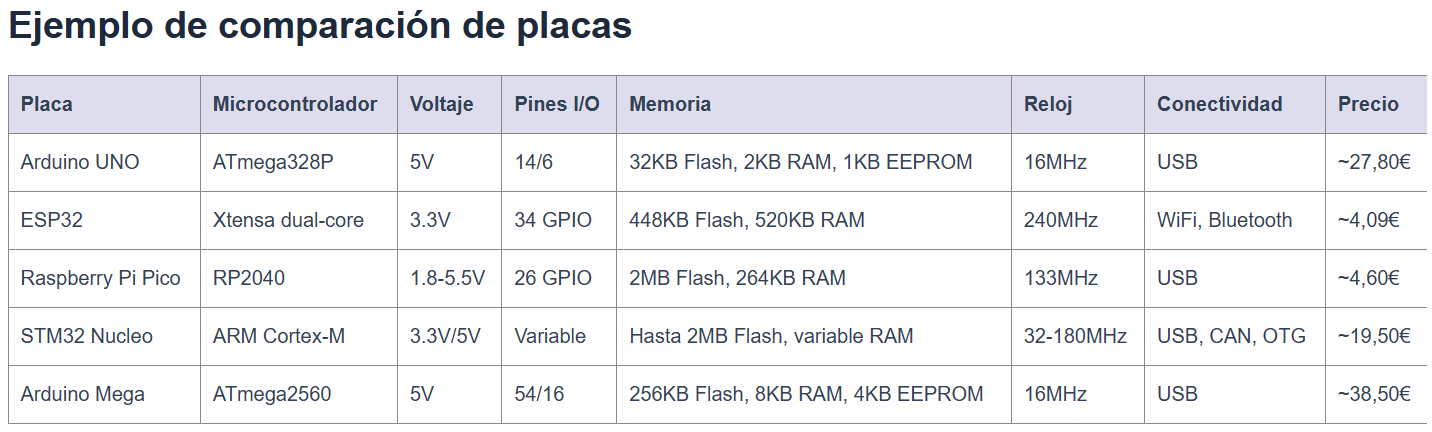Select the Conectividad column header
This screenshot has height=432, width=1432.
pyautogui.click(x=1219, y=104)
